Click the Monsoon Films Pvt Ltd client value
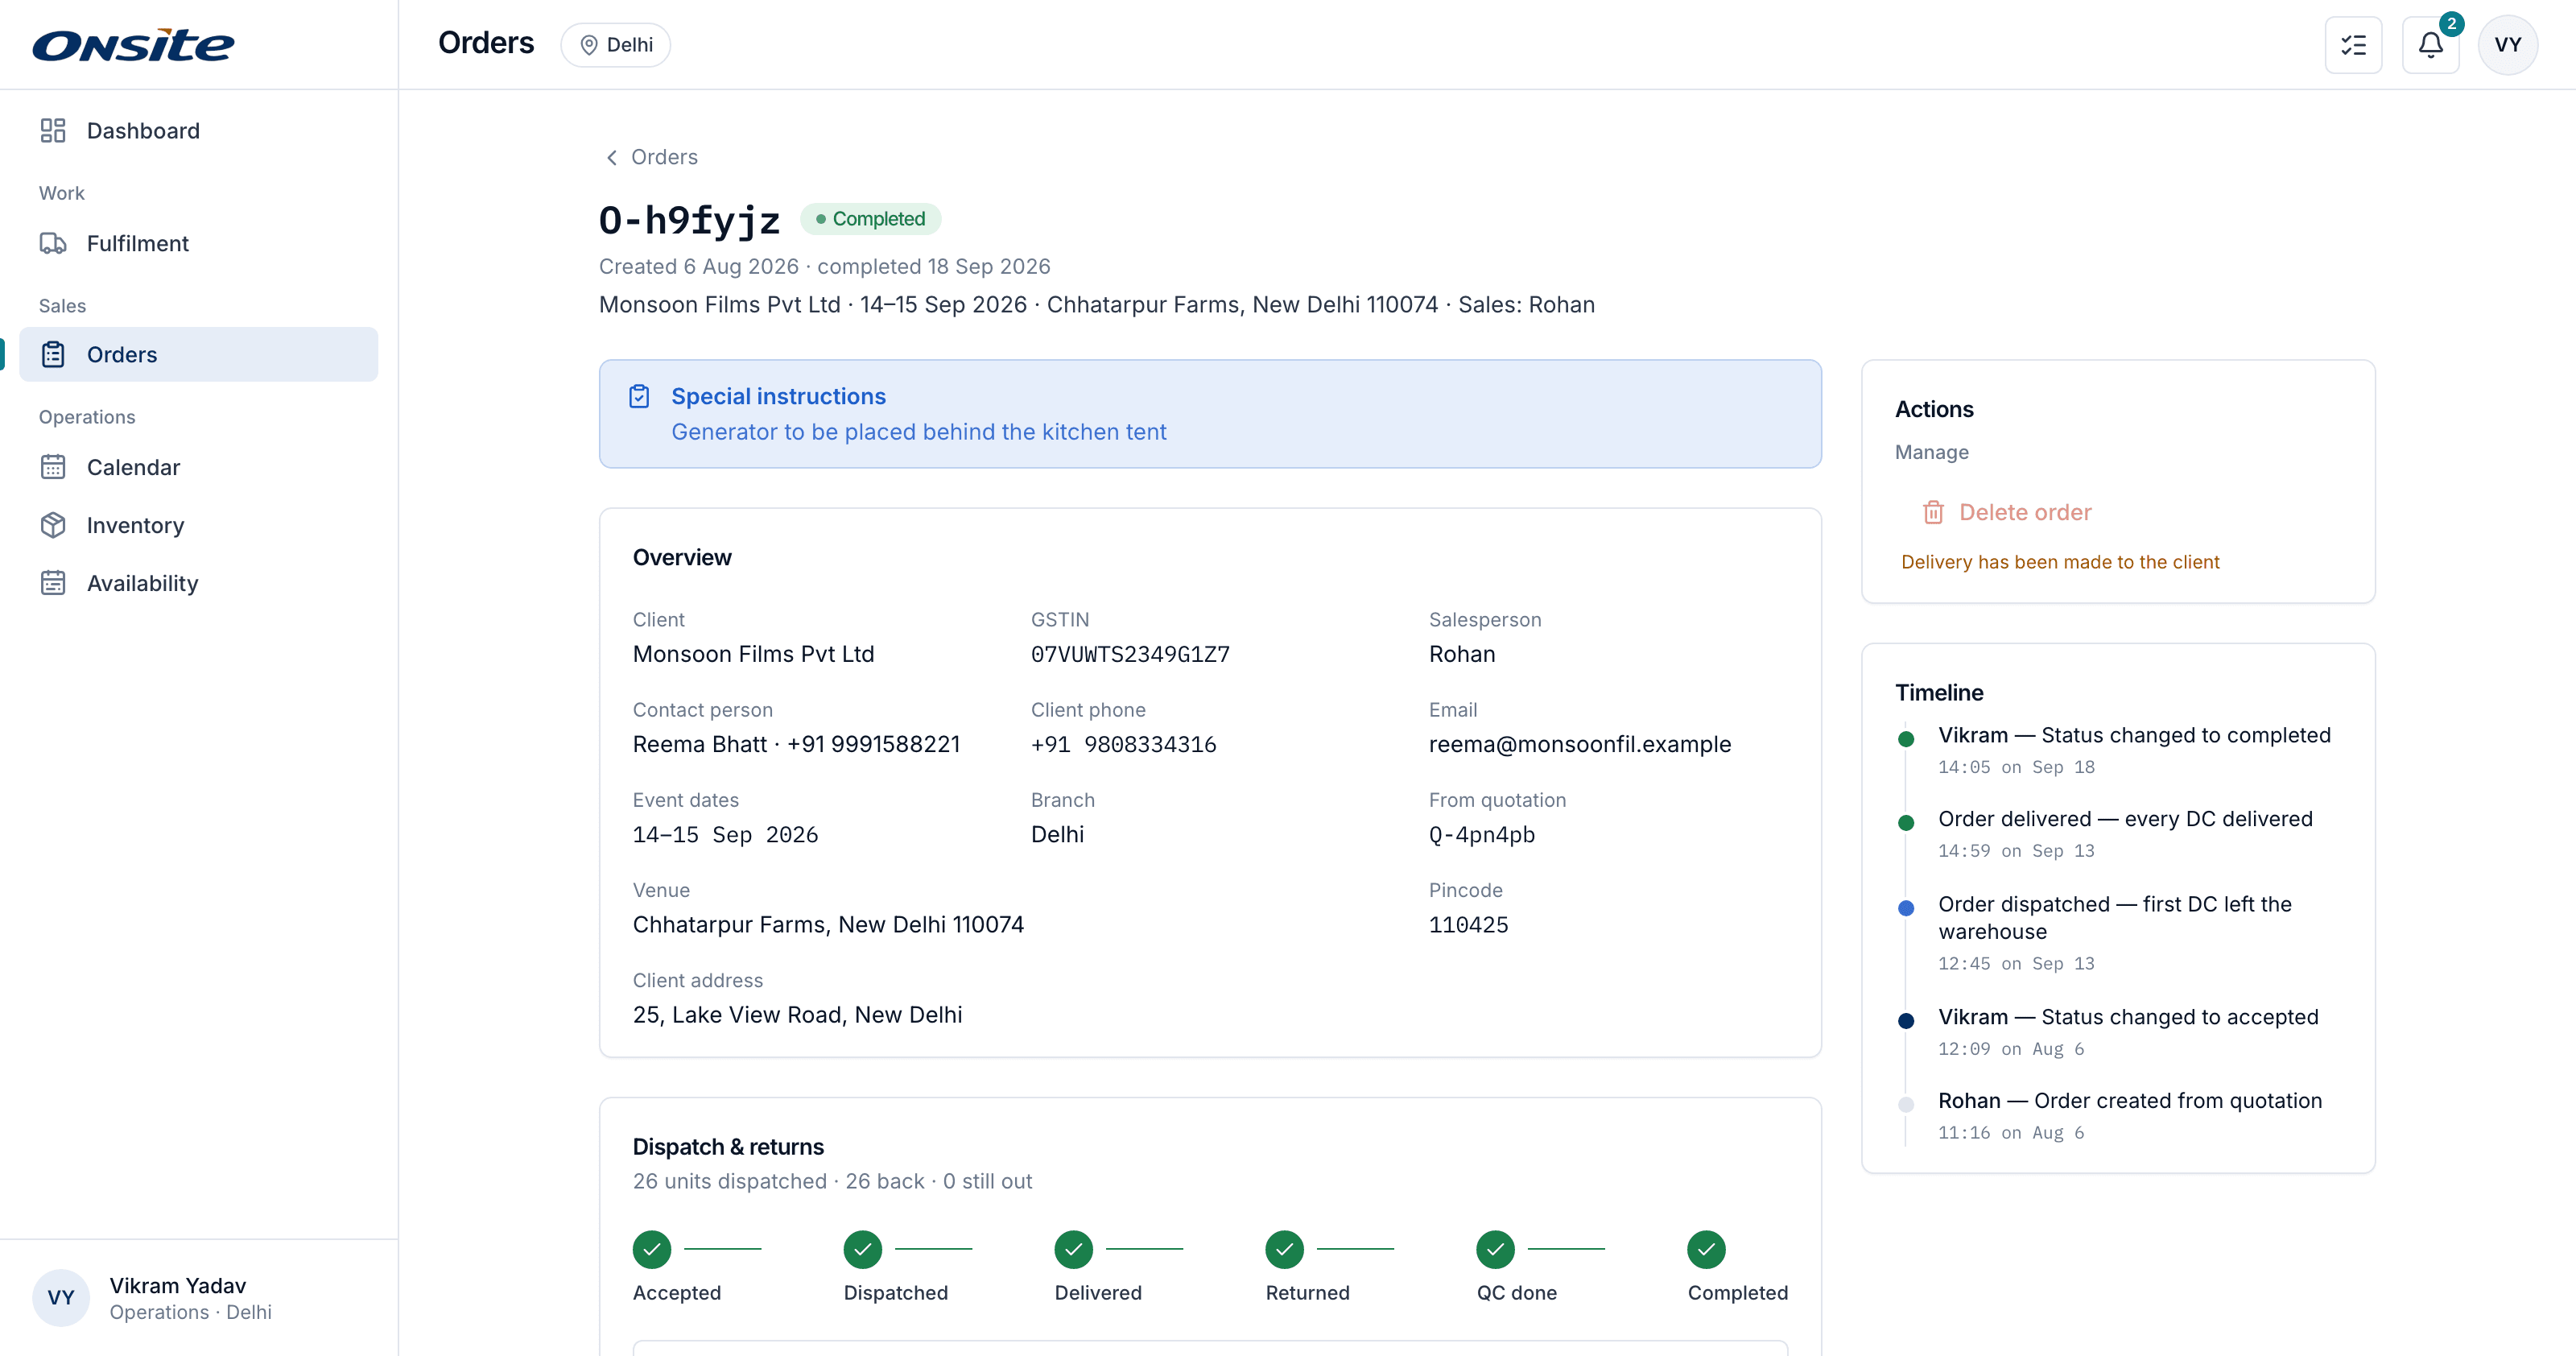Viewport: 2576px width, 1356px height. coord(753,654)
